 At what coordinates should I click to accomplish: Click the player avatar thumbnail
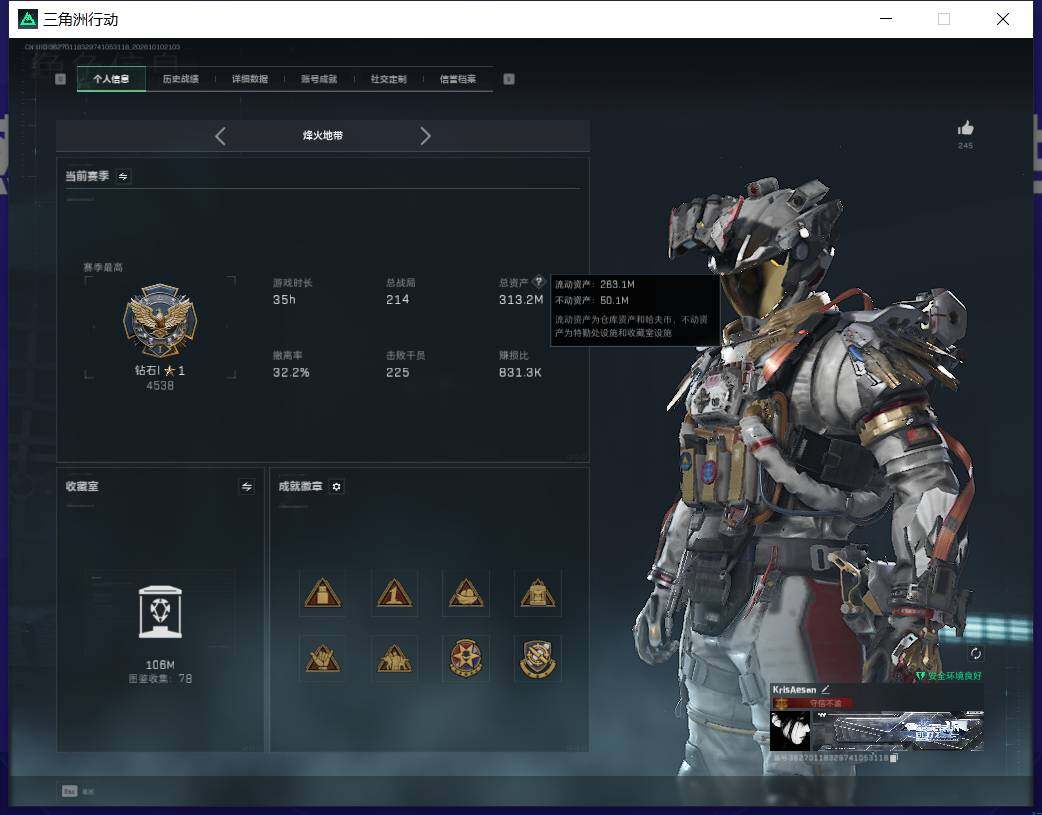click(x=790, y=731)
